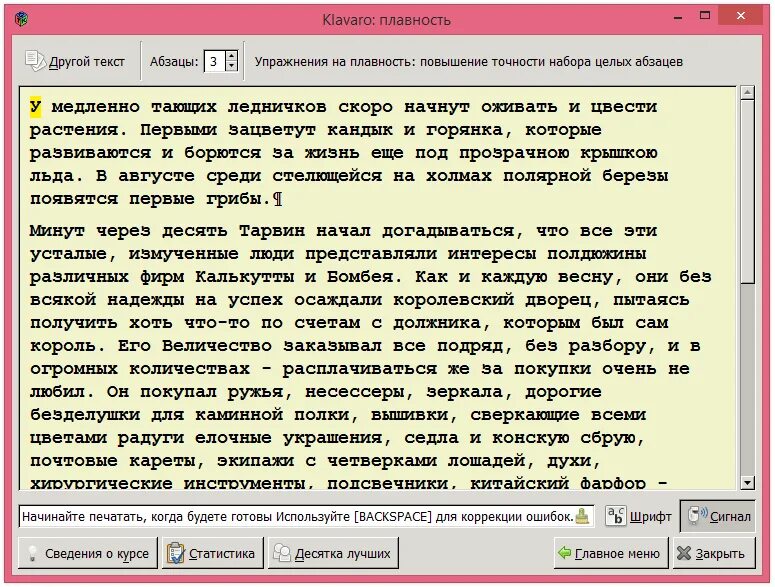The height and width of the screenshot is (587, 775).
Task: Click the word Величество in the text
Action: (x=217, y=346)
